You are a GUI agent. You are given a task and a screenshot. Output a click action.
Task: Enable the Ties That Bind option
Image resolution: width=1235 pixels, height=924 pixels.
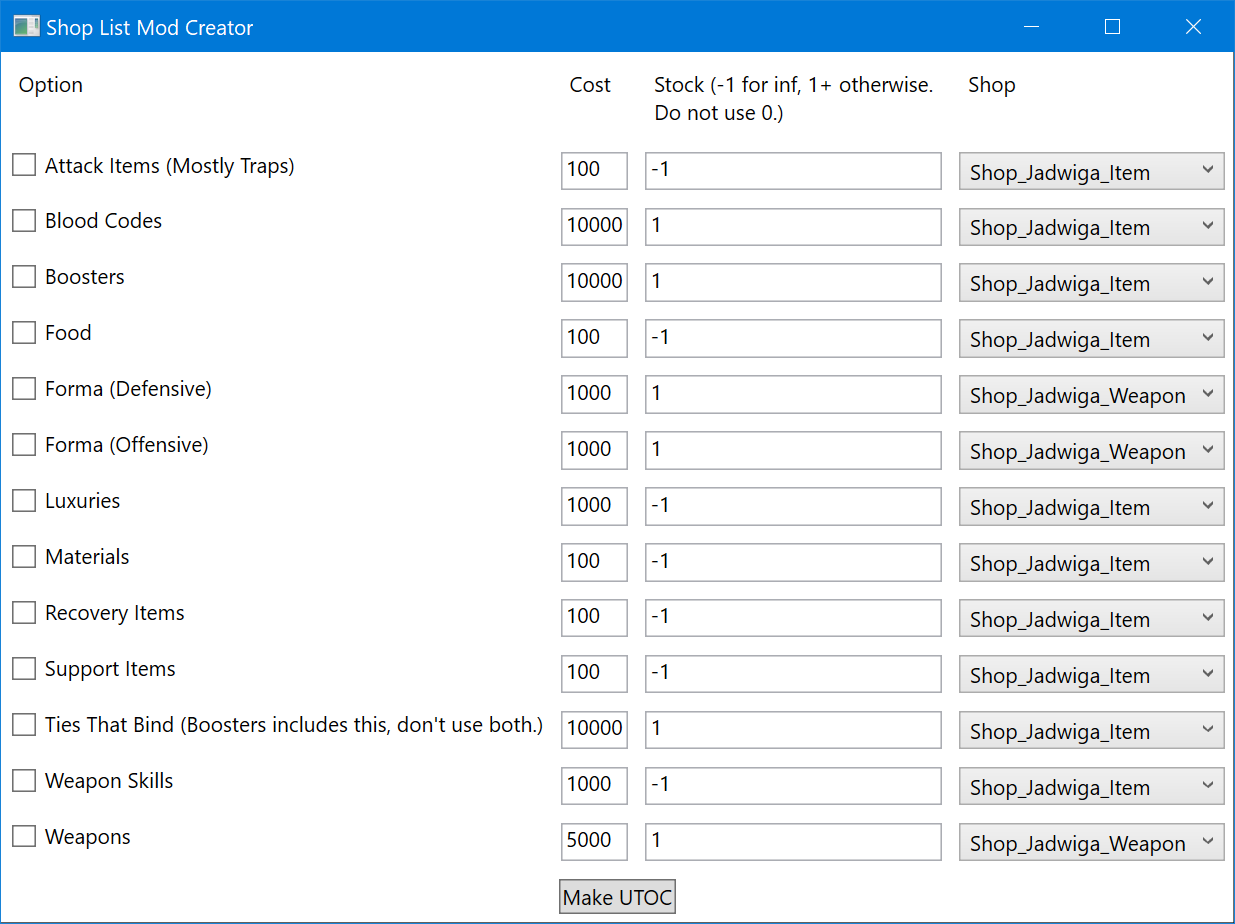pos(24,725)
